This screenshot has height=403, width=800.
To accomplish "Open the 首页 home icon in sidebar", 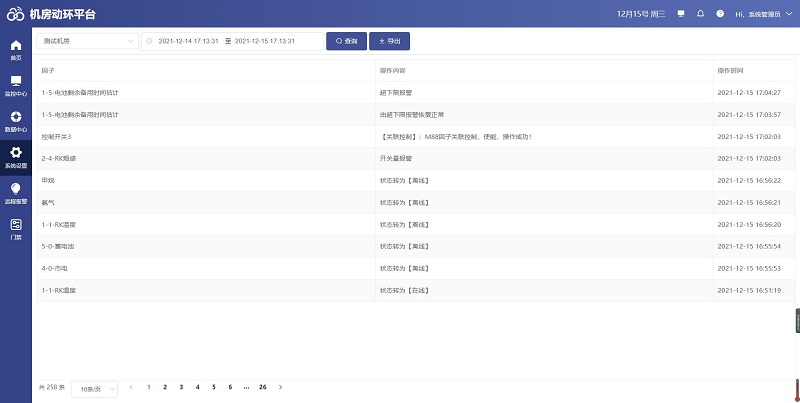I will [x=15, y=49].
